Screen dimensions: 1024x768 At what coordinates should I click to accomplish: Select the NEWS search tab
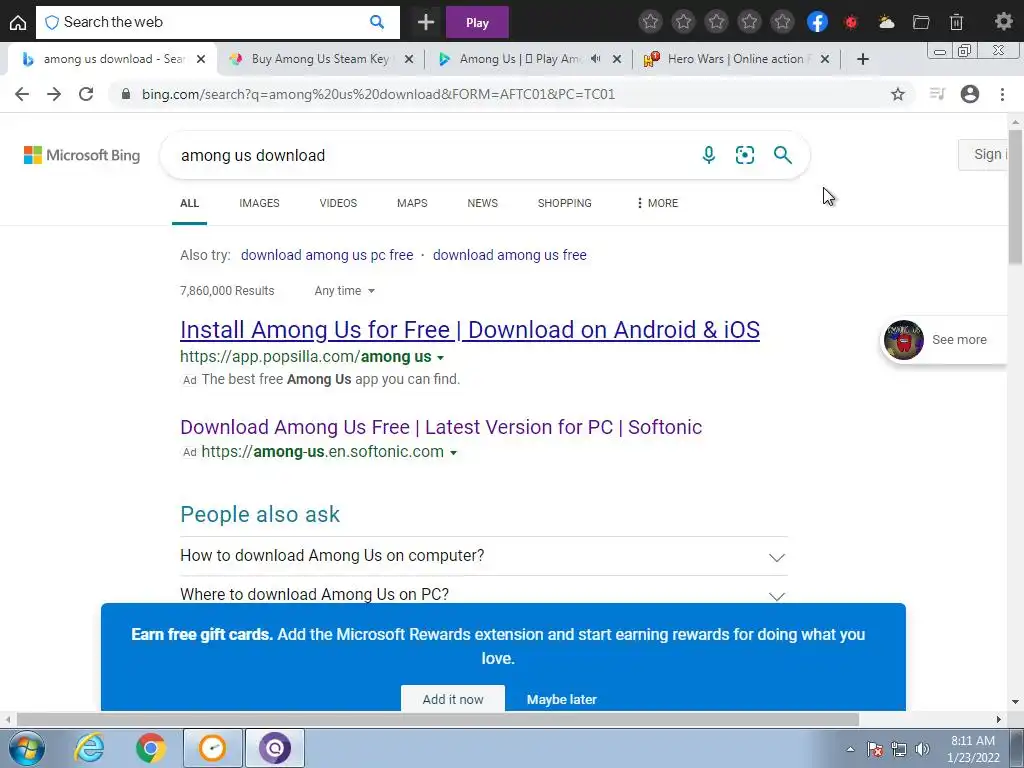[x=483, y=203]
